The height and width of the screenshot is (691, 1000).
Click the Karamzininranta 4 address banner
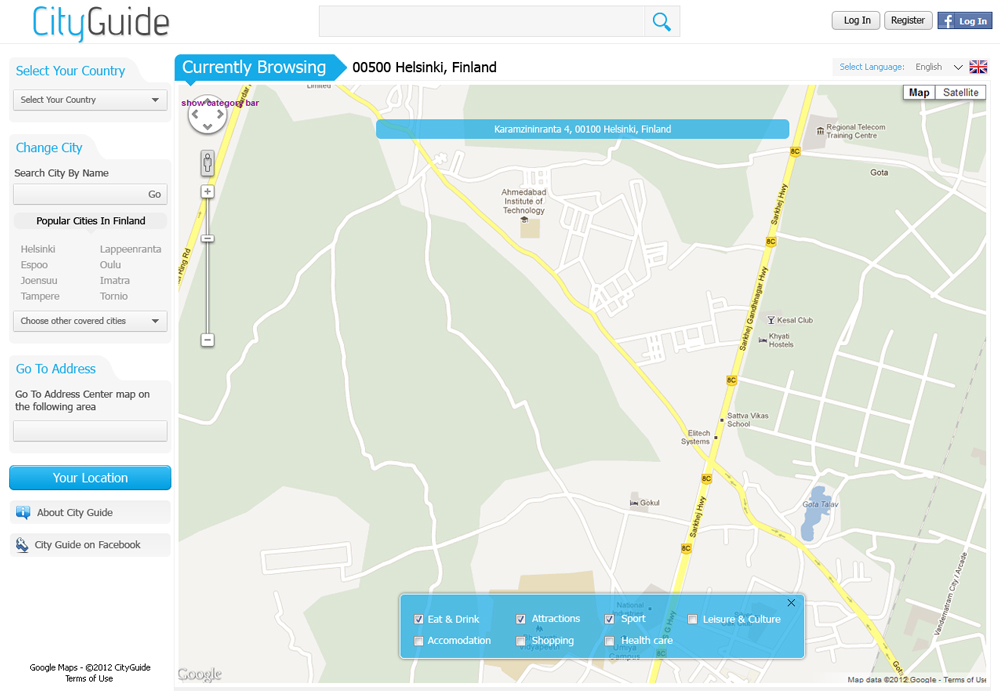(x=582, y=129)
